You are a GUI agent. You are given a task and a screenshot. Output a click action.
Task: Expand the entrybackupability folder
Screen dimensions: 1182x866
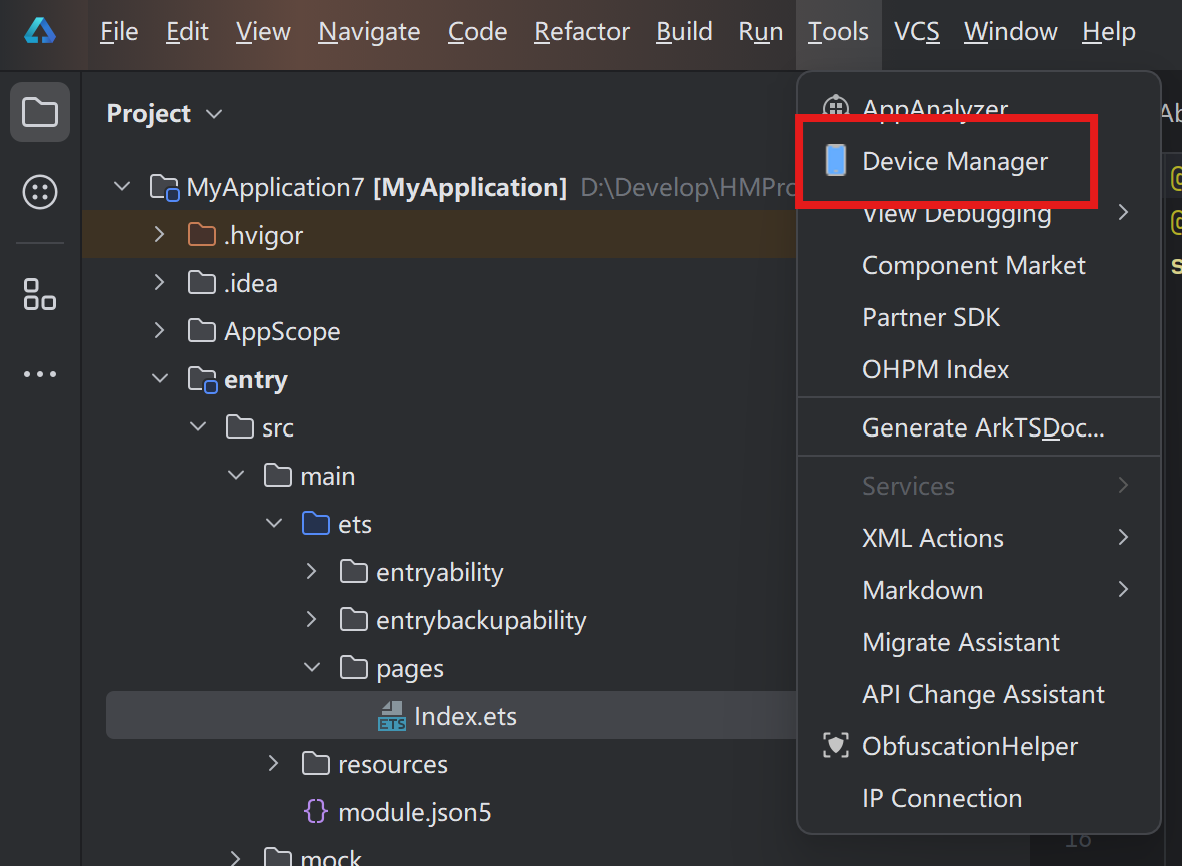click(311, 620)
